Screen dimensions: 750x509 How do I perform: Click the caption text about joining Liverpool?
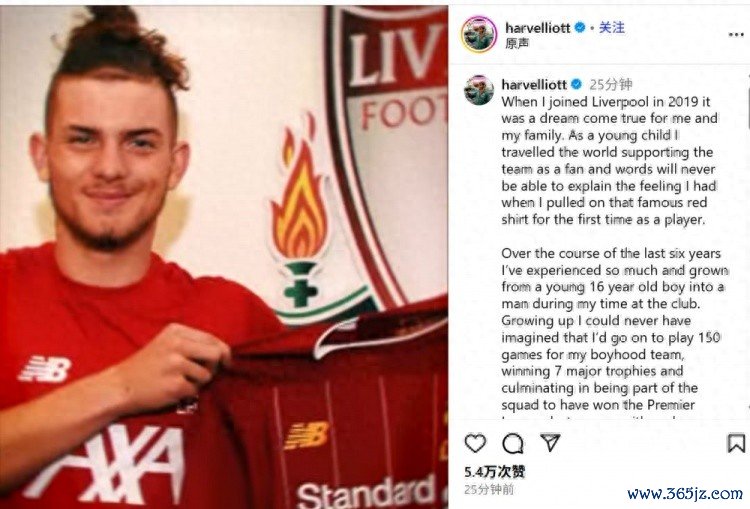(x=610, y=160)
